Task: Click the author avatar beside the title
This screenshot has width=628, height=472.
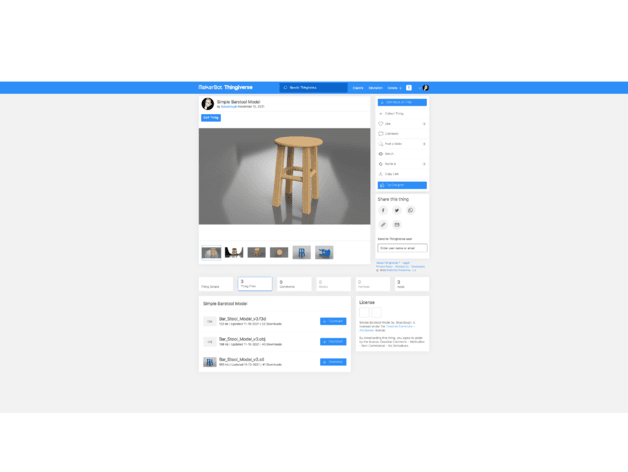Action: click(x=207, y=104)
